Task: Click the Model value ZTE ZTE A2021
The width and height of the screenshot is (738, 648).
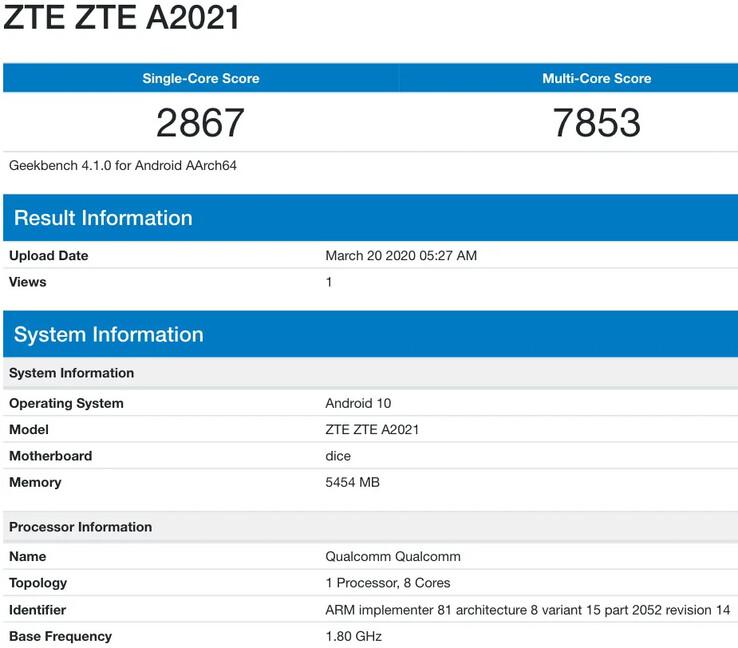Action: pyautogui.click(x=372, y=429)
